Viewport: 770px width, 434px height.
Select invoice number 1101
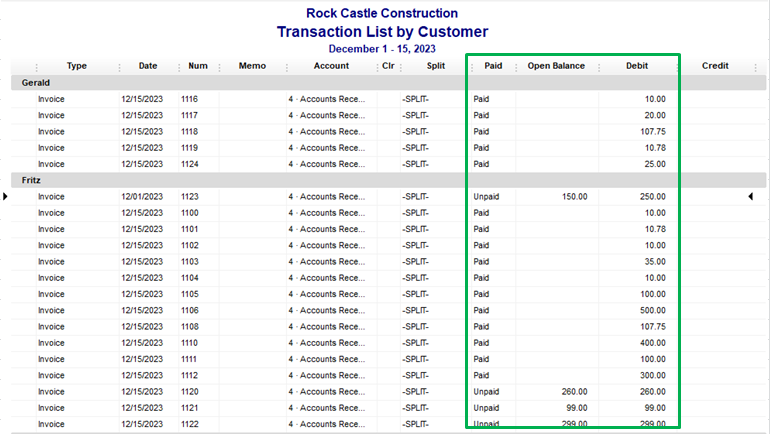pos(189,229)
